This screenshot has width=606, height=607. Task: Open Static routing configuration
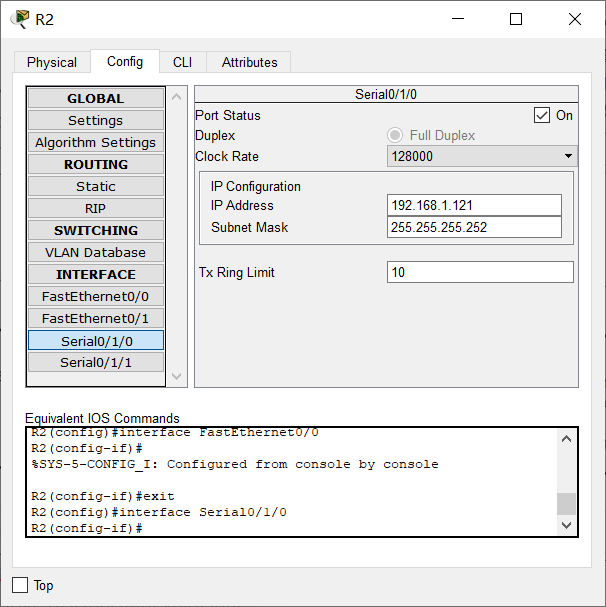pyautogui.click(x=96, y=186)
